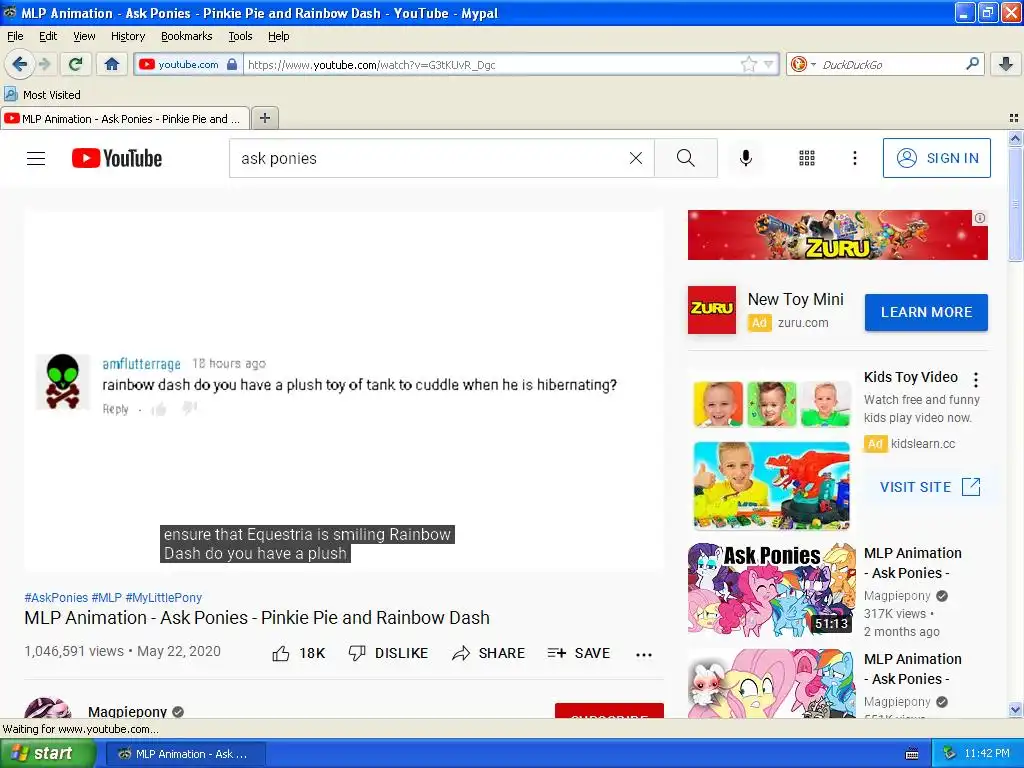Click the SIGN IN button
1024x768 pixels.
click(936, 158)
